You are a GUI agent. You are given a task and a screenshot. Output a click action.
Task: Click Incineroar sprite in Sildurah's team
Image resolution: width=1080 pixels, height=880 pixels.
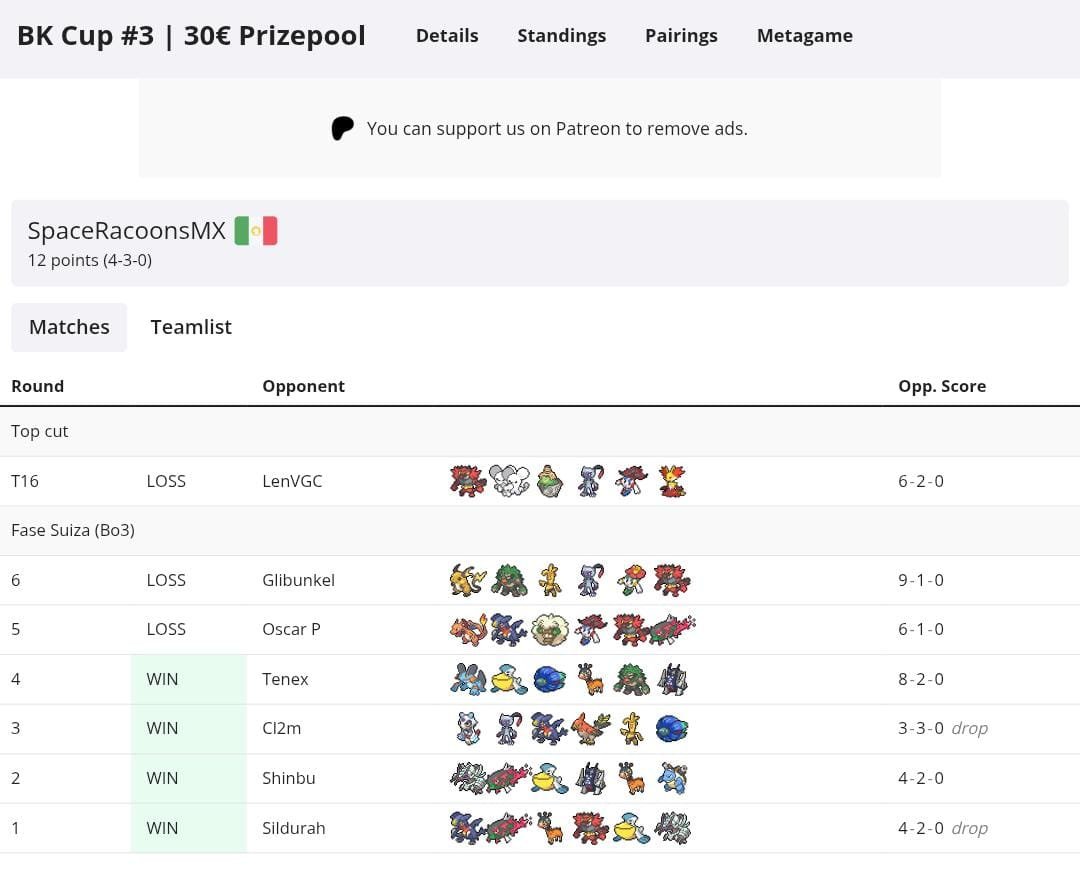click(590, 828)
